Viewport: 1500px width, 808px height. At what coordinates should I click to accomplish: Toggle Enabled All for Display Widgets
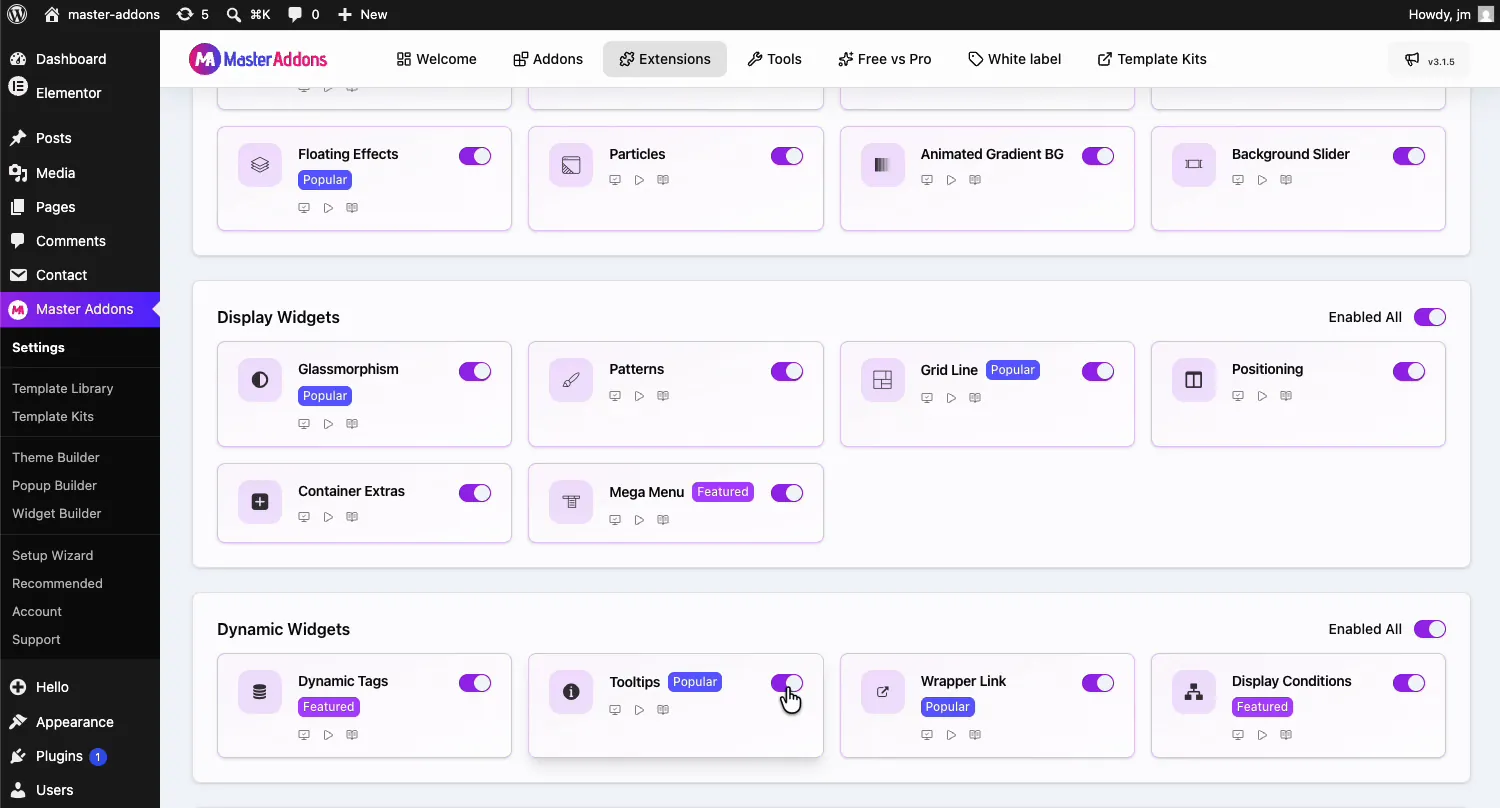(x=1430, y=317)
